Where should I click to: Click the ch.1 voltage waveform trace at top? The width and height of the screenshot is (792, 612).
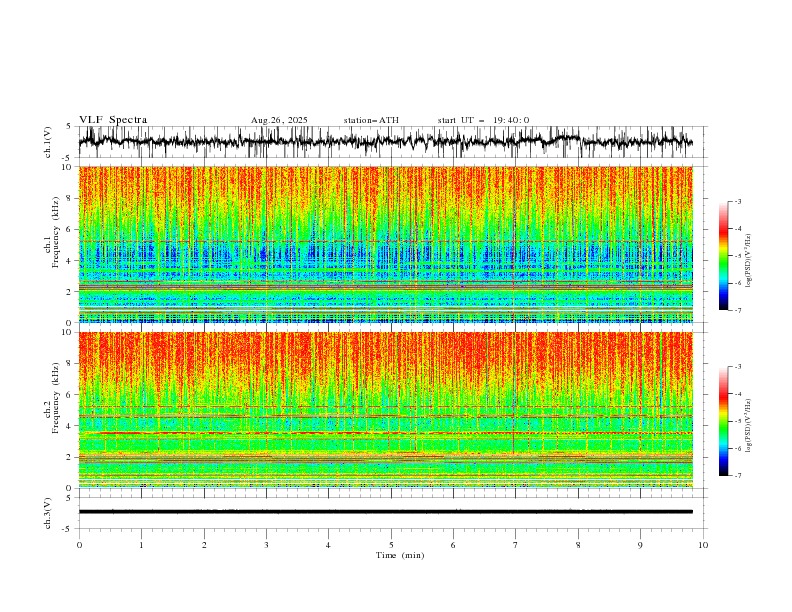click(x=385, y=142)
